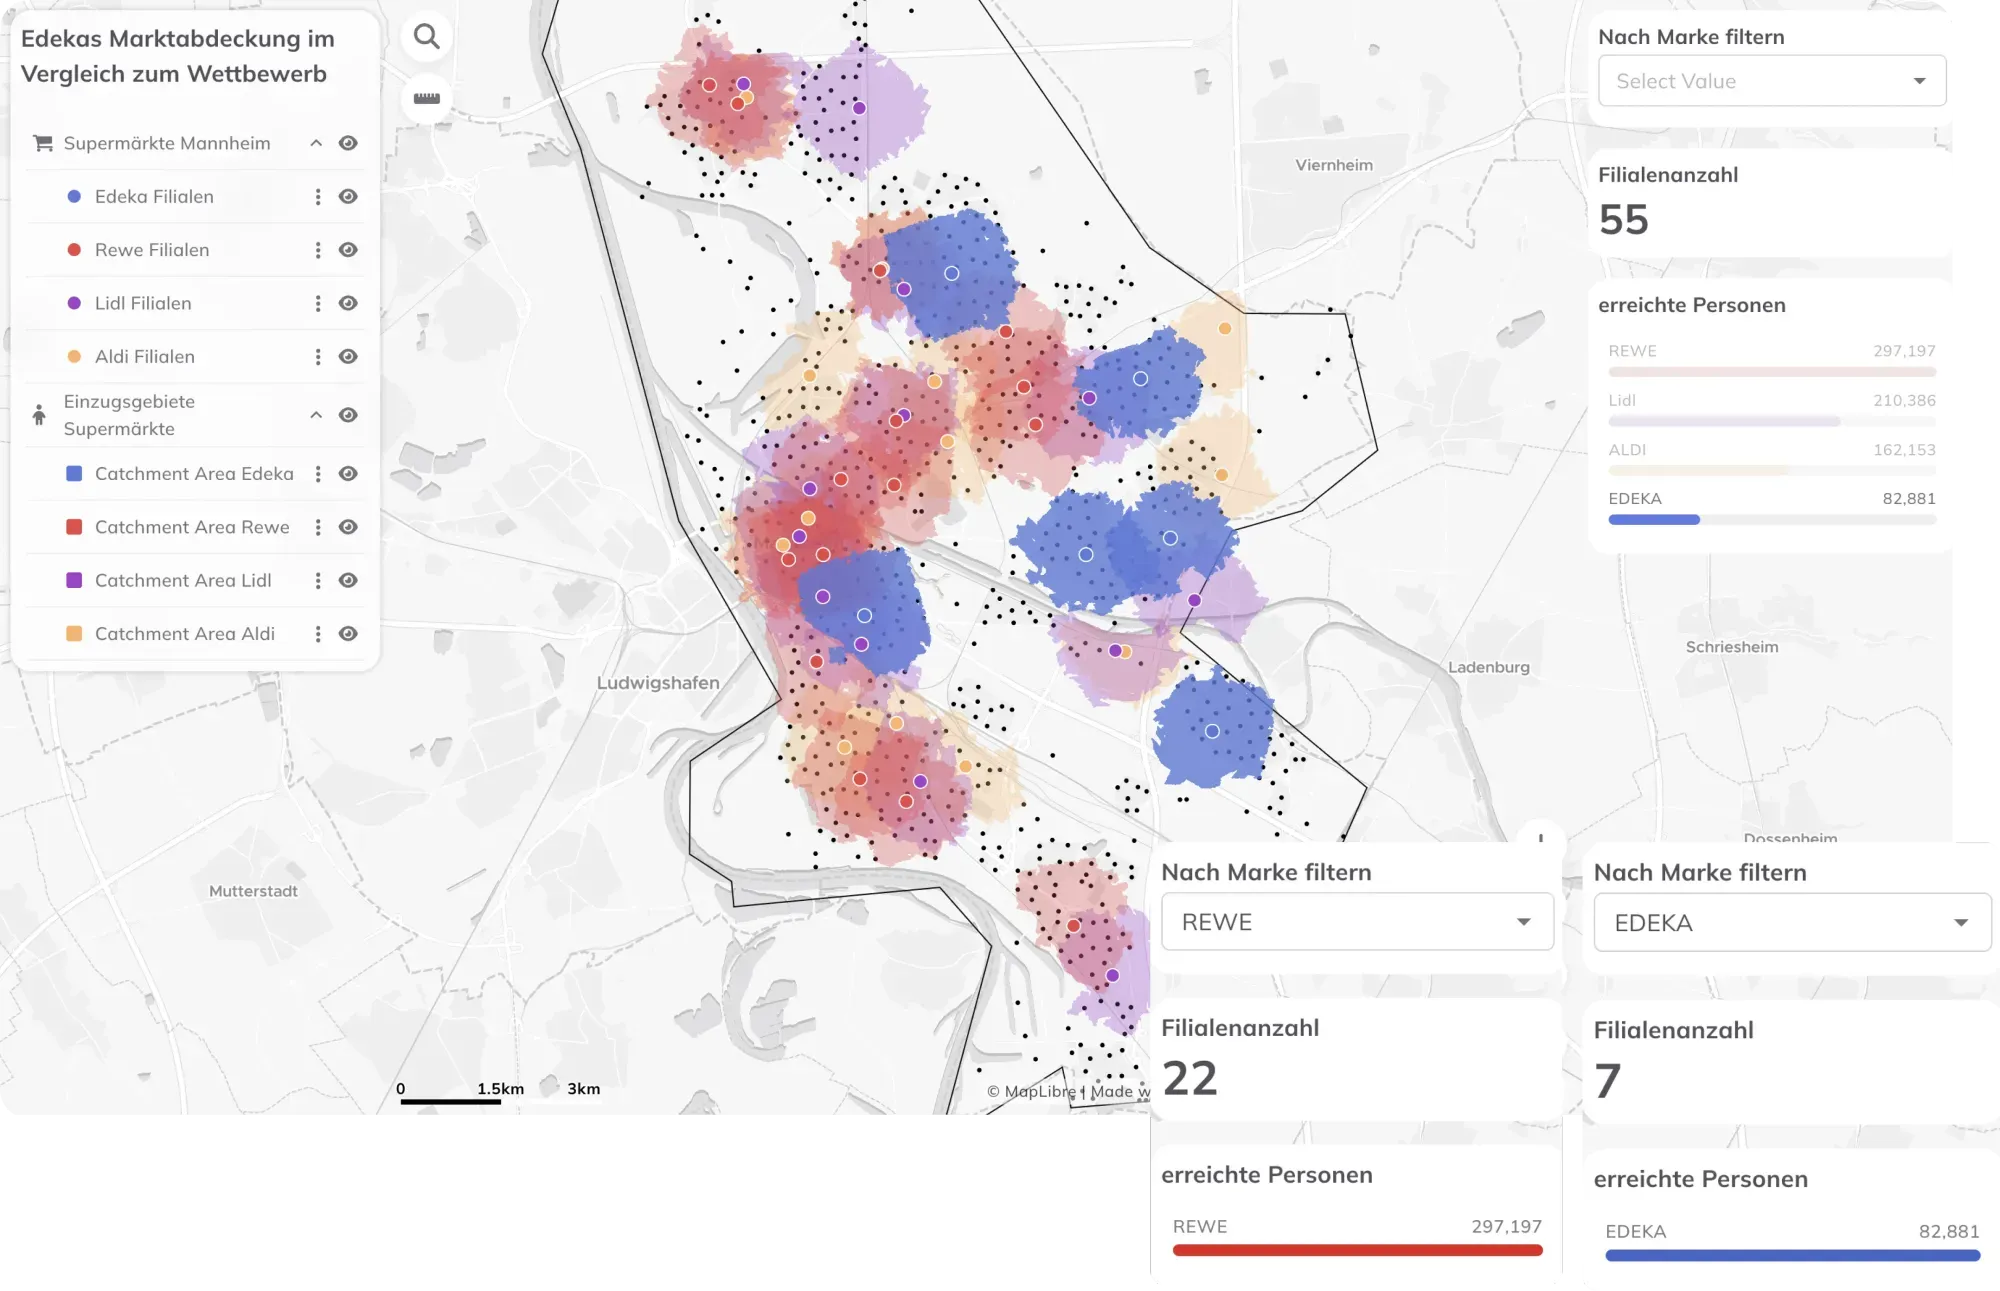2000x1291 pixels.
Task: Select the Catchment Area Rewe layer label
Action: pyautogui.click(x=192, y=527)
